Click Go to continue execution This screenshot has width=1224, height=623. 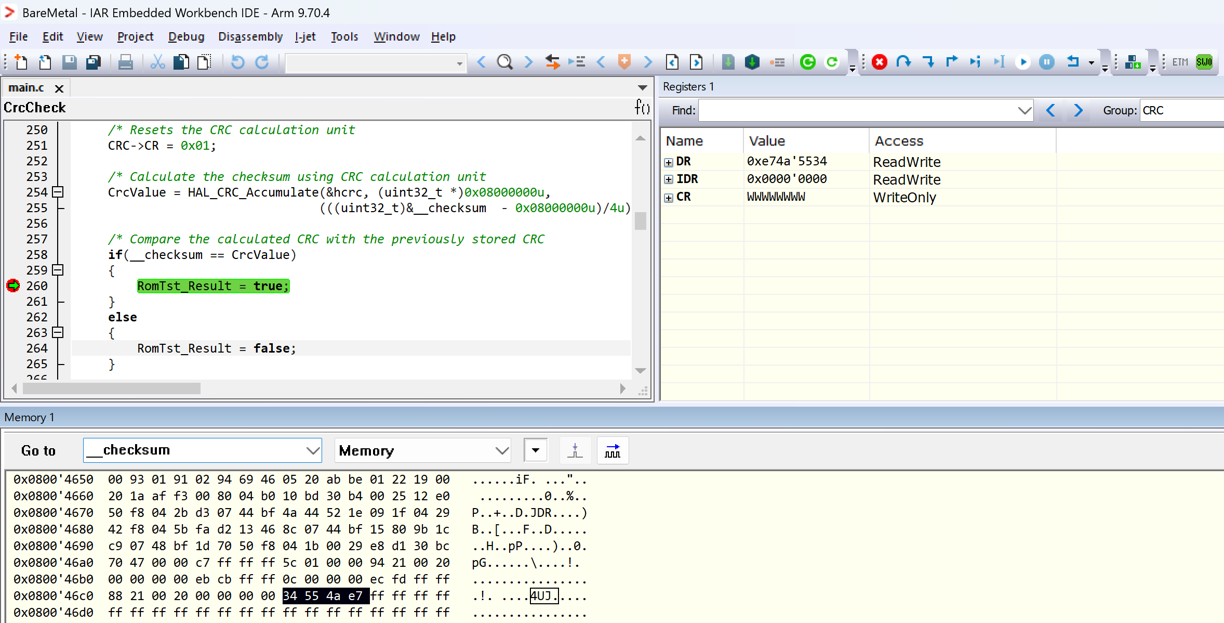tap(1022, 62)
